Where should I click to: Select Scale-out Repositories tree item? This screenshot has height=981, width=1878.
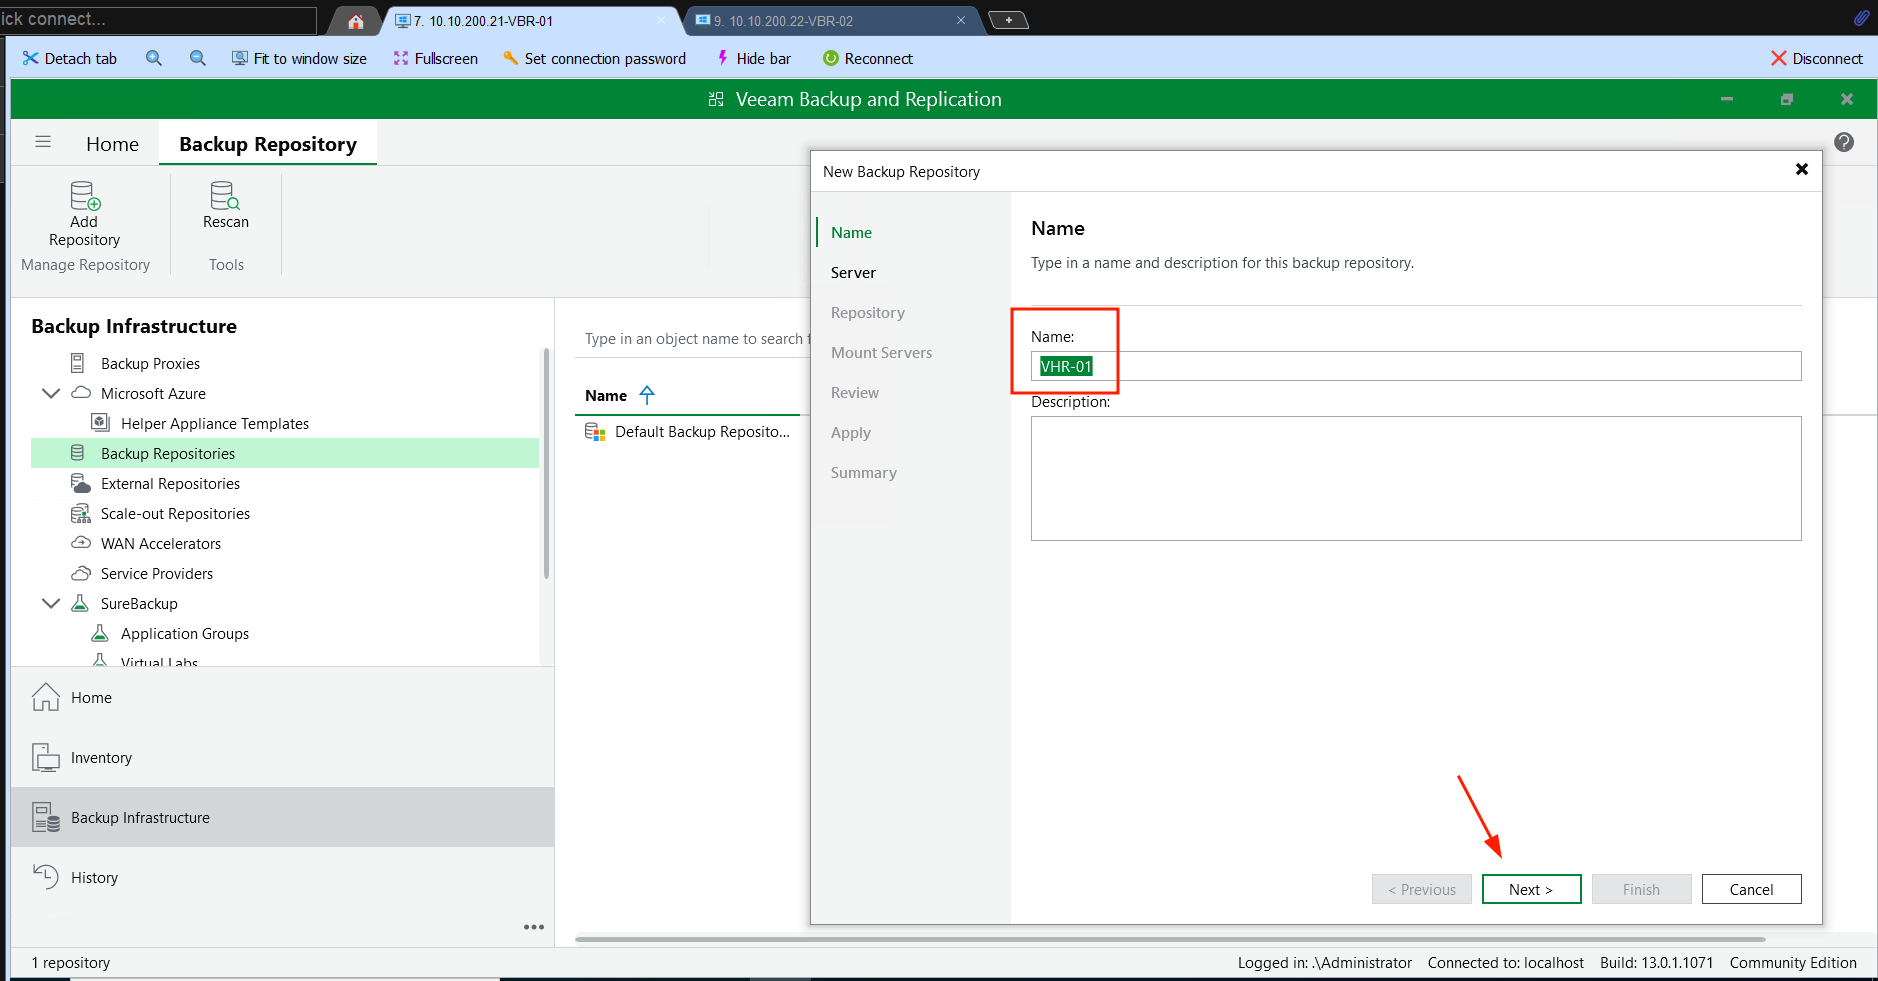(x=175, y=513)
